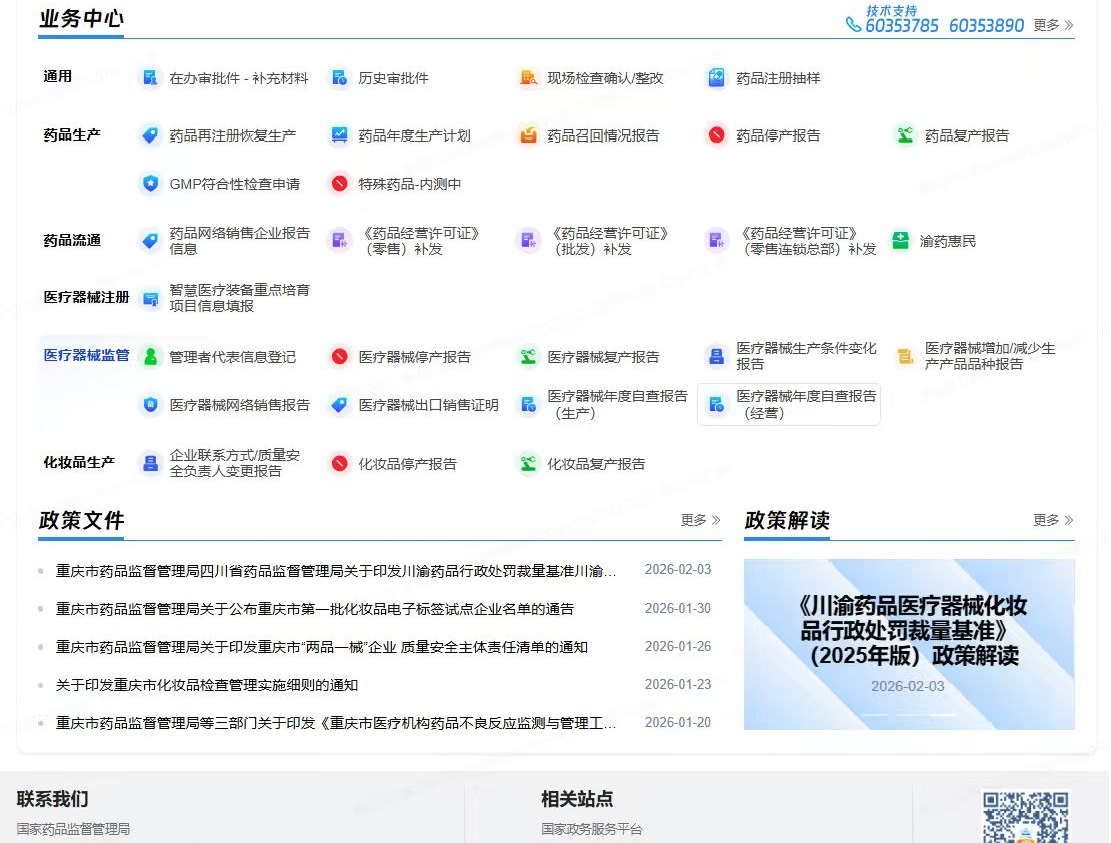Select the 药品生产 category
The height and width of the screenshot is (843, 1111).
(72, 135)
